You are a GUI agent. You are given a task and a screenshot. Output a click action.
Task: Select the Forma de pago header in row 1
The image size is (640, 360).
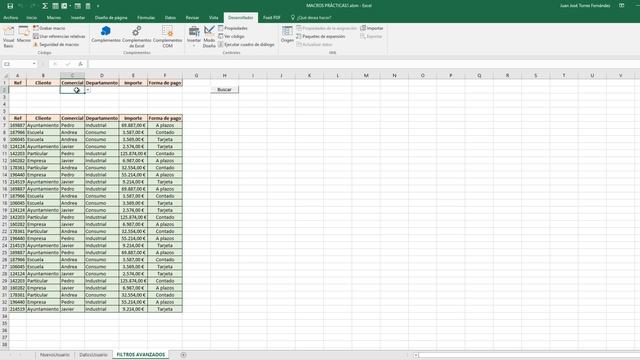click(x=165, y=83)
